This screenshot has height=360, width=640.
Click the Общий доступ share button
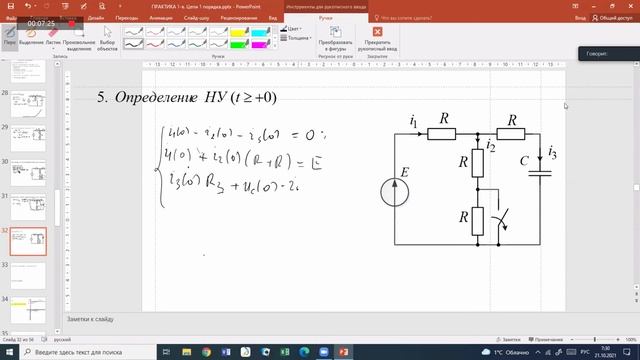point(612,18)
